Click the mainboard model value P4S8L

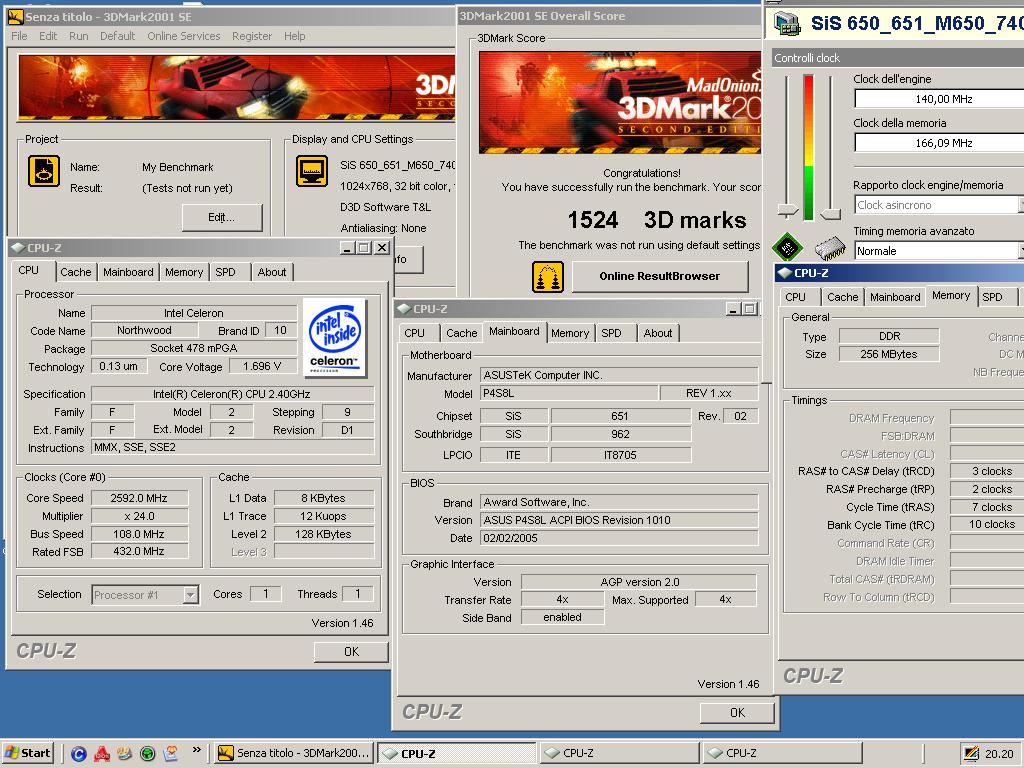pyautogui.click(x=569, y=393)
